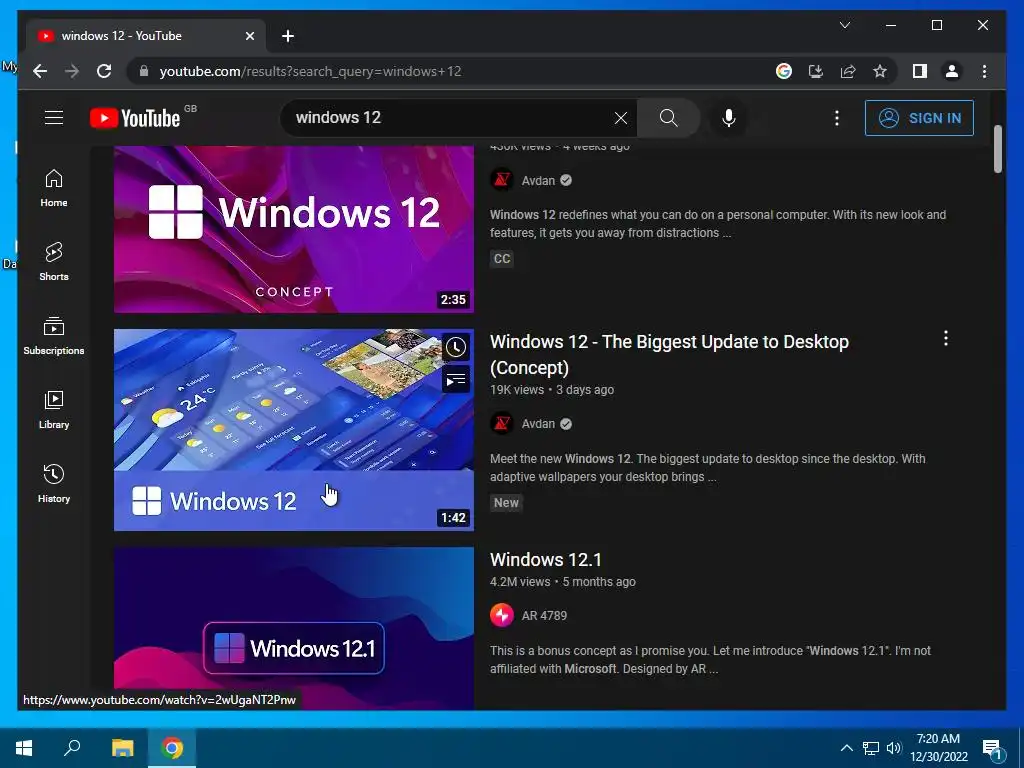The image size is (1024, 768).
Task: Click the 'Windows 12 redefines' description text
Action: click(x=718, y=223)
